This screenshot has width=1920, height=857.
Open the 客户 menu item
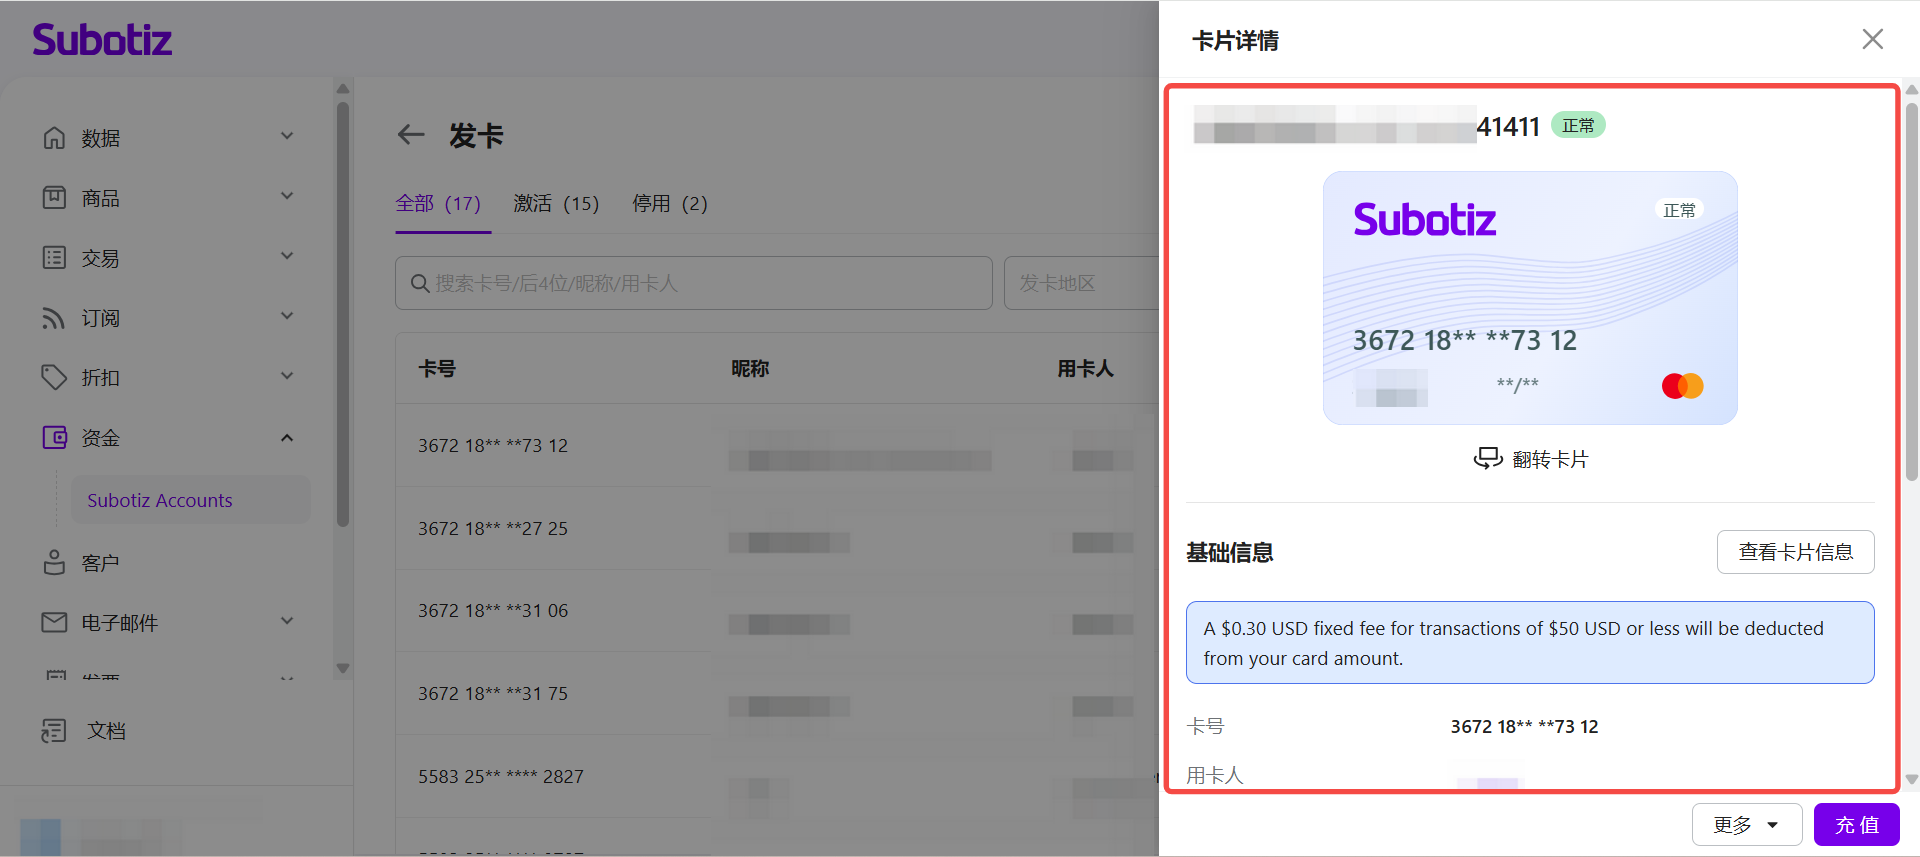pos(100,563)
